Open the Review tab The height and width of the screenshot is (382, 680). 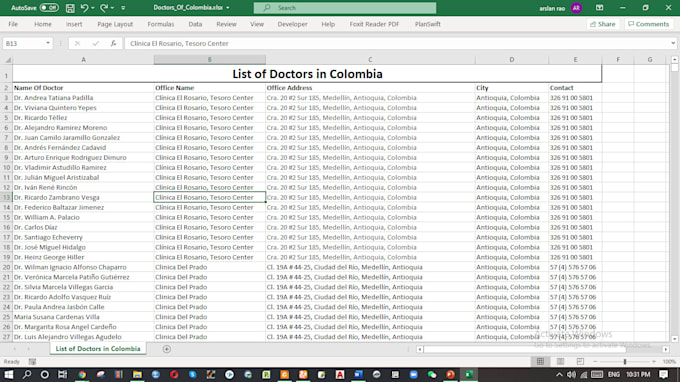click(x=226, y=24)
